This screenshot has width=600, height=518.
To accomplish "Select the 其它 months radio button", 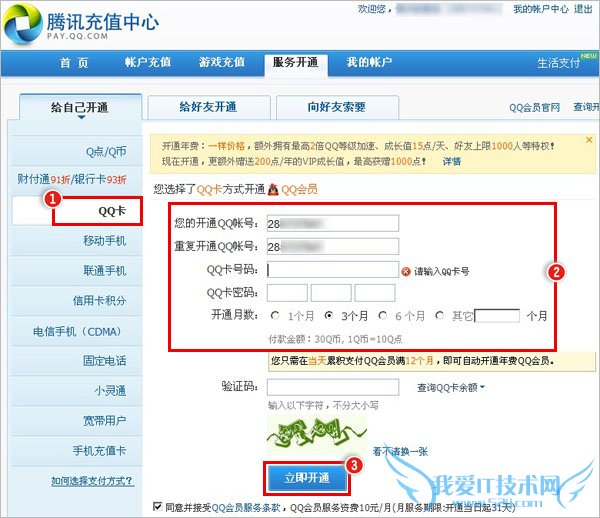I will (439, 316).
